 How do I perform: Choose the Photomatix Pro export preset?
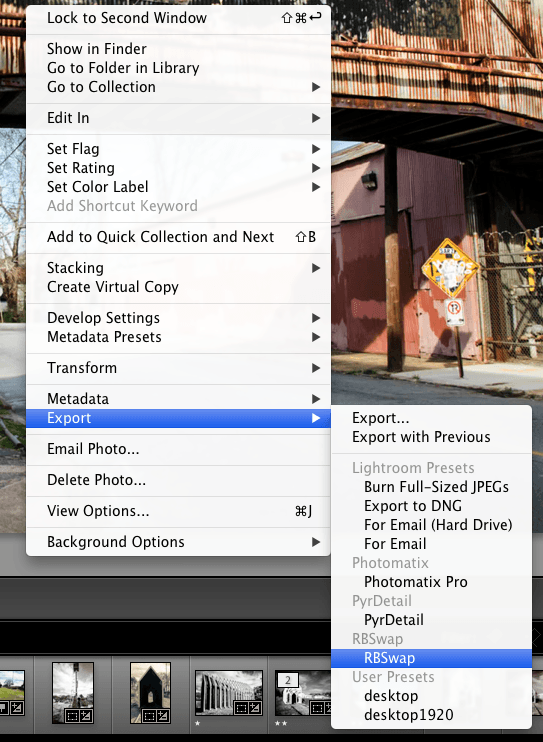[431, 582]
